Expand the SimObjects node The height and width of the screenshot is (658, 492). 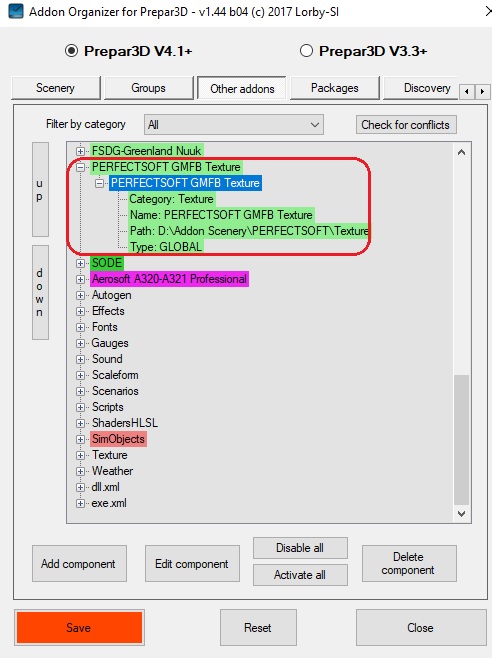tap(80, 439)
